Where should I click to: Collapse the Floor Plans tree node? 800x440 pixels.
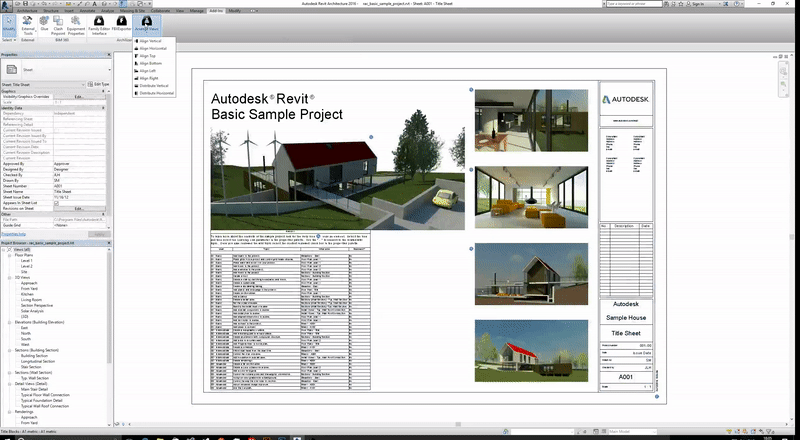(x=10, y=255)
